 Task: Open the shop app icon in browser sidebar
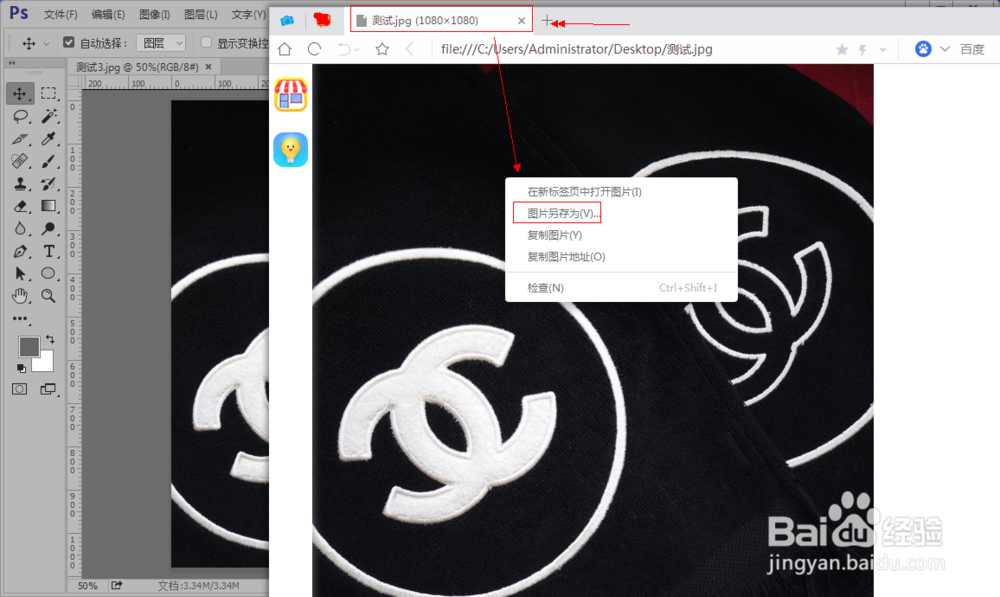tap(291, 95)
